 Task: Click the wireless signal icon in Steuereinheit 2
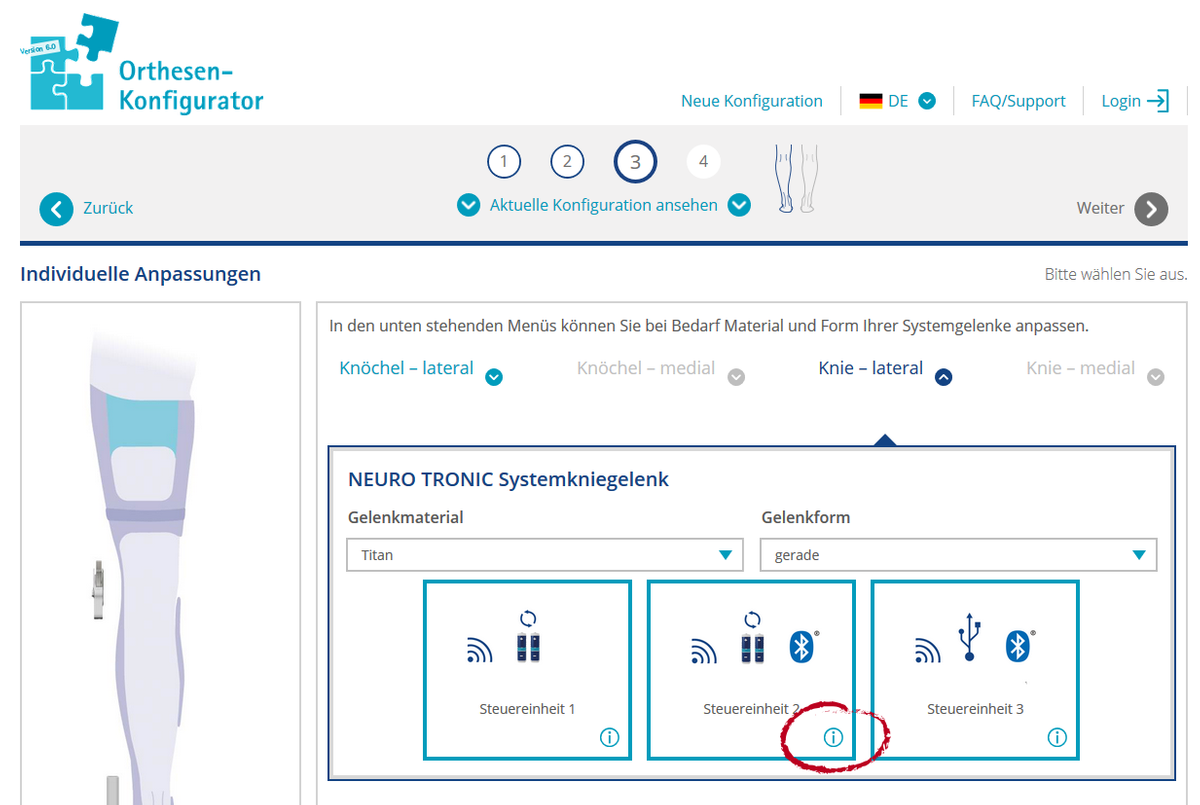click(704, 652)
